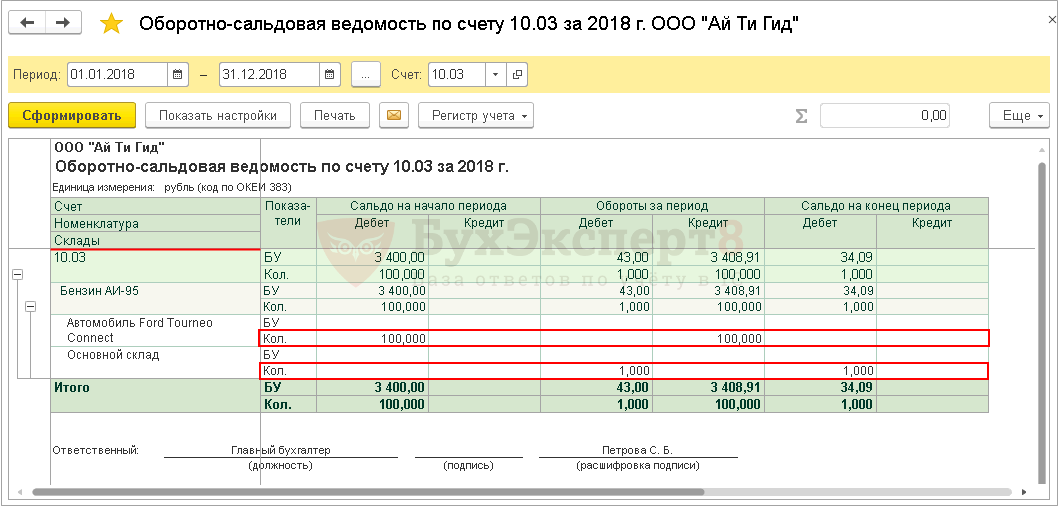Screen dimensions: 1058x506
Task: Click the Сформировать button
Action: point(72,116)
